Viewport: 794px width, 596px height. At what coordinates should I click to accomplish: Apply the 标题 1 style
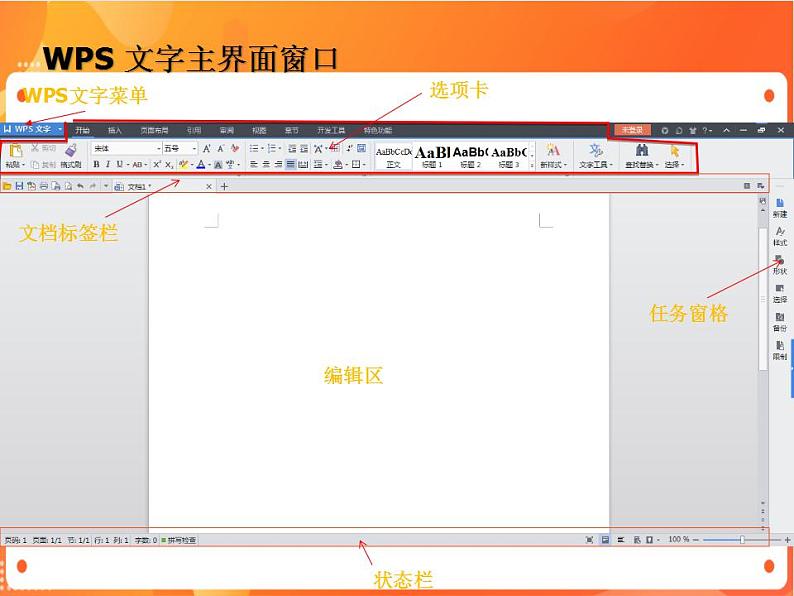432,157
